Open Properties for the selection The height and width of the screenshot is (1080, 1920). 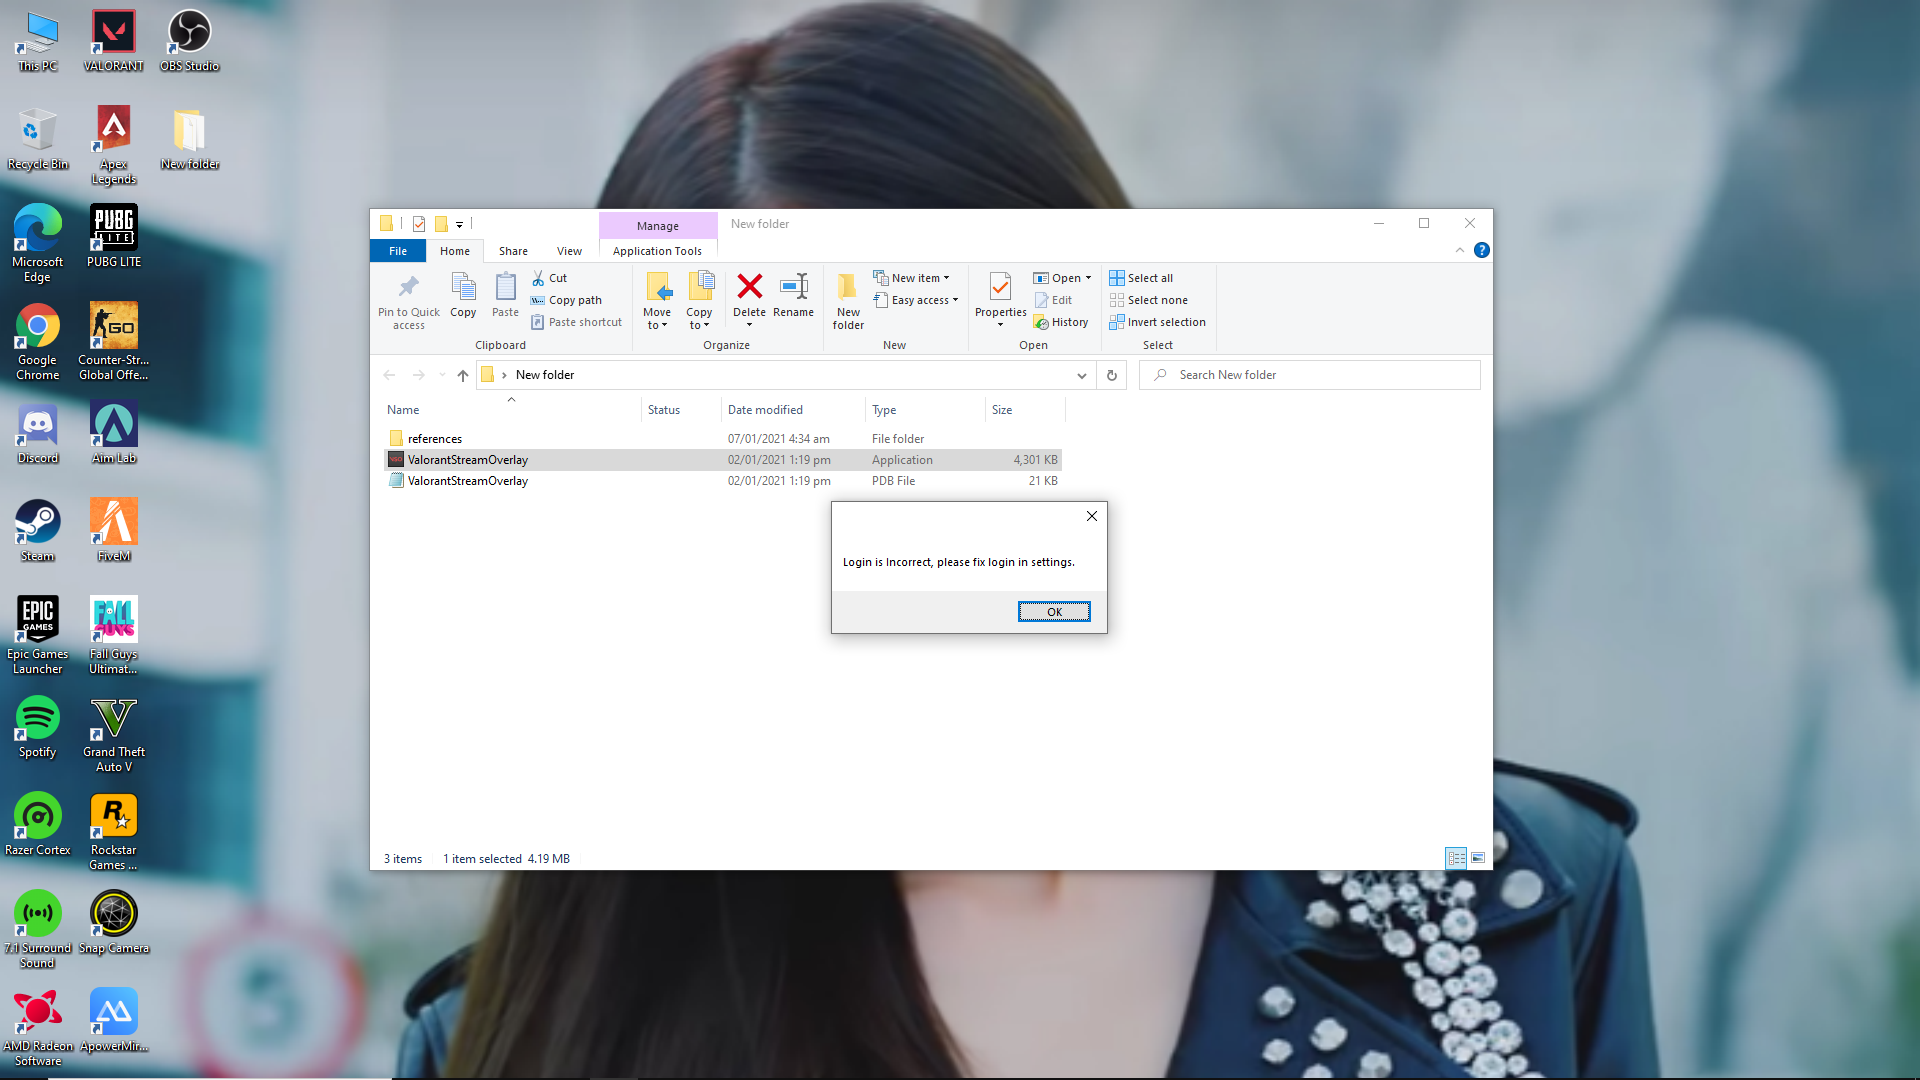click(999, 297)
